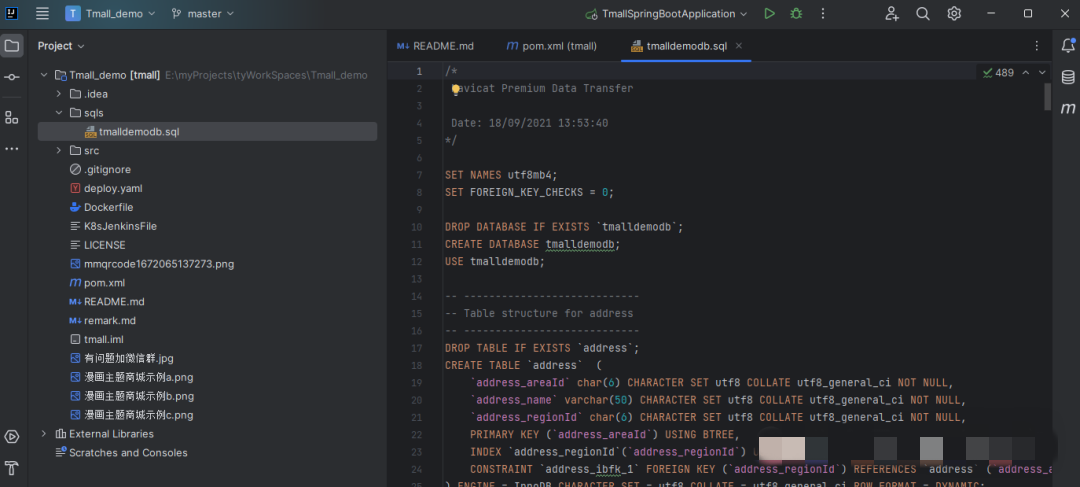Expand the src folder
Image resolution: width=1080 pixels, height=487 pixels.
pyautogui.click(x=59, y=151)
